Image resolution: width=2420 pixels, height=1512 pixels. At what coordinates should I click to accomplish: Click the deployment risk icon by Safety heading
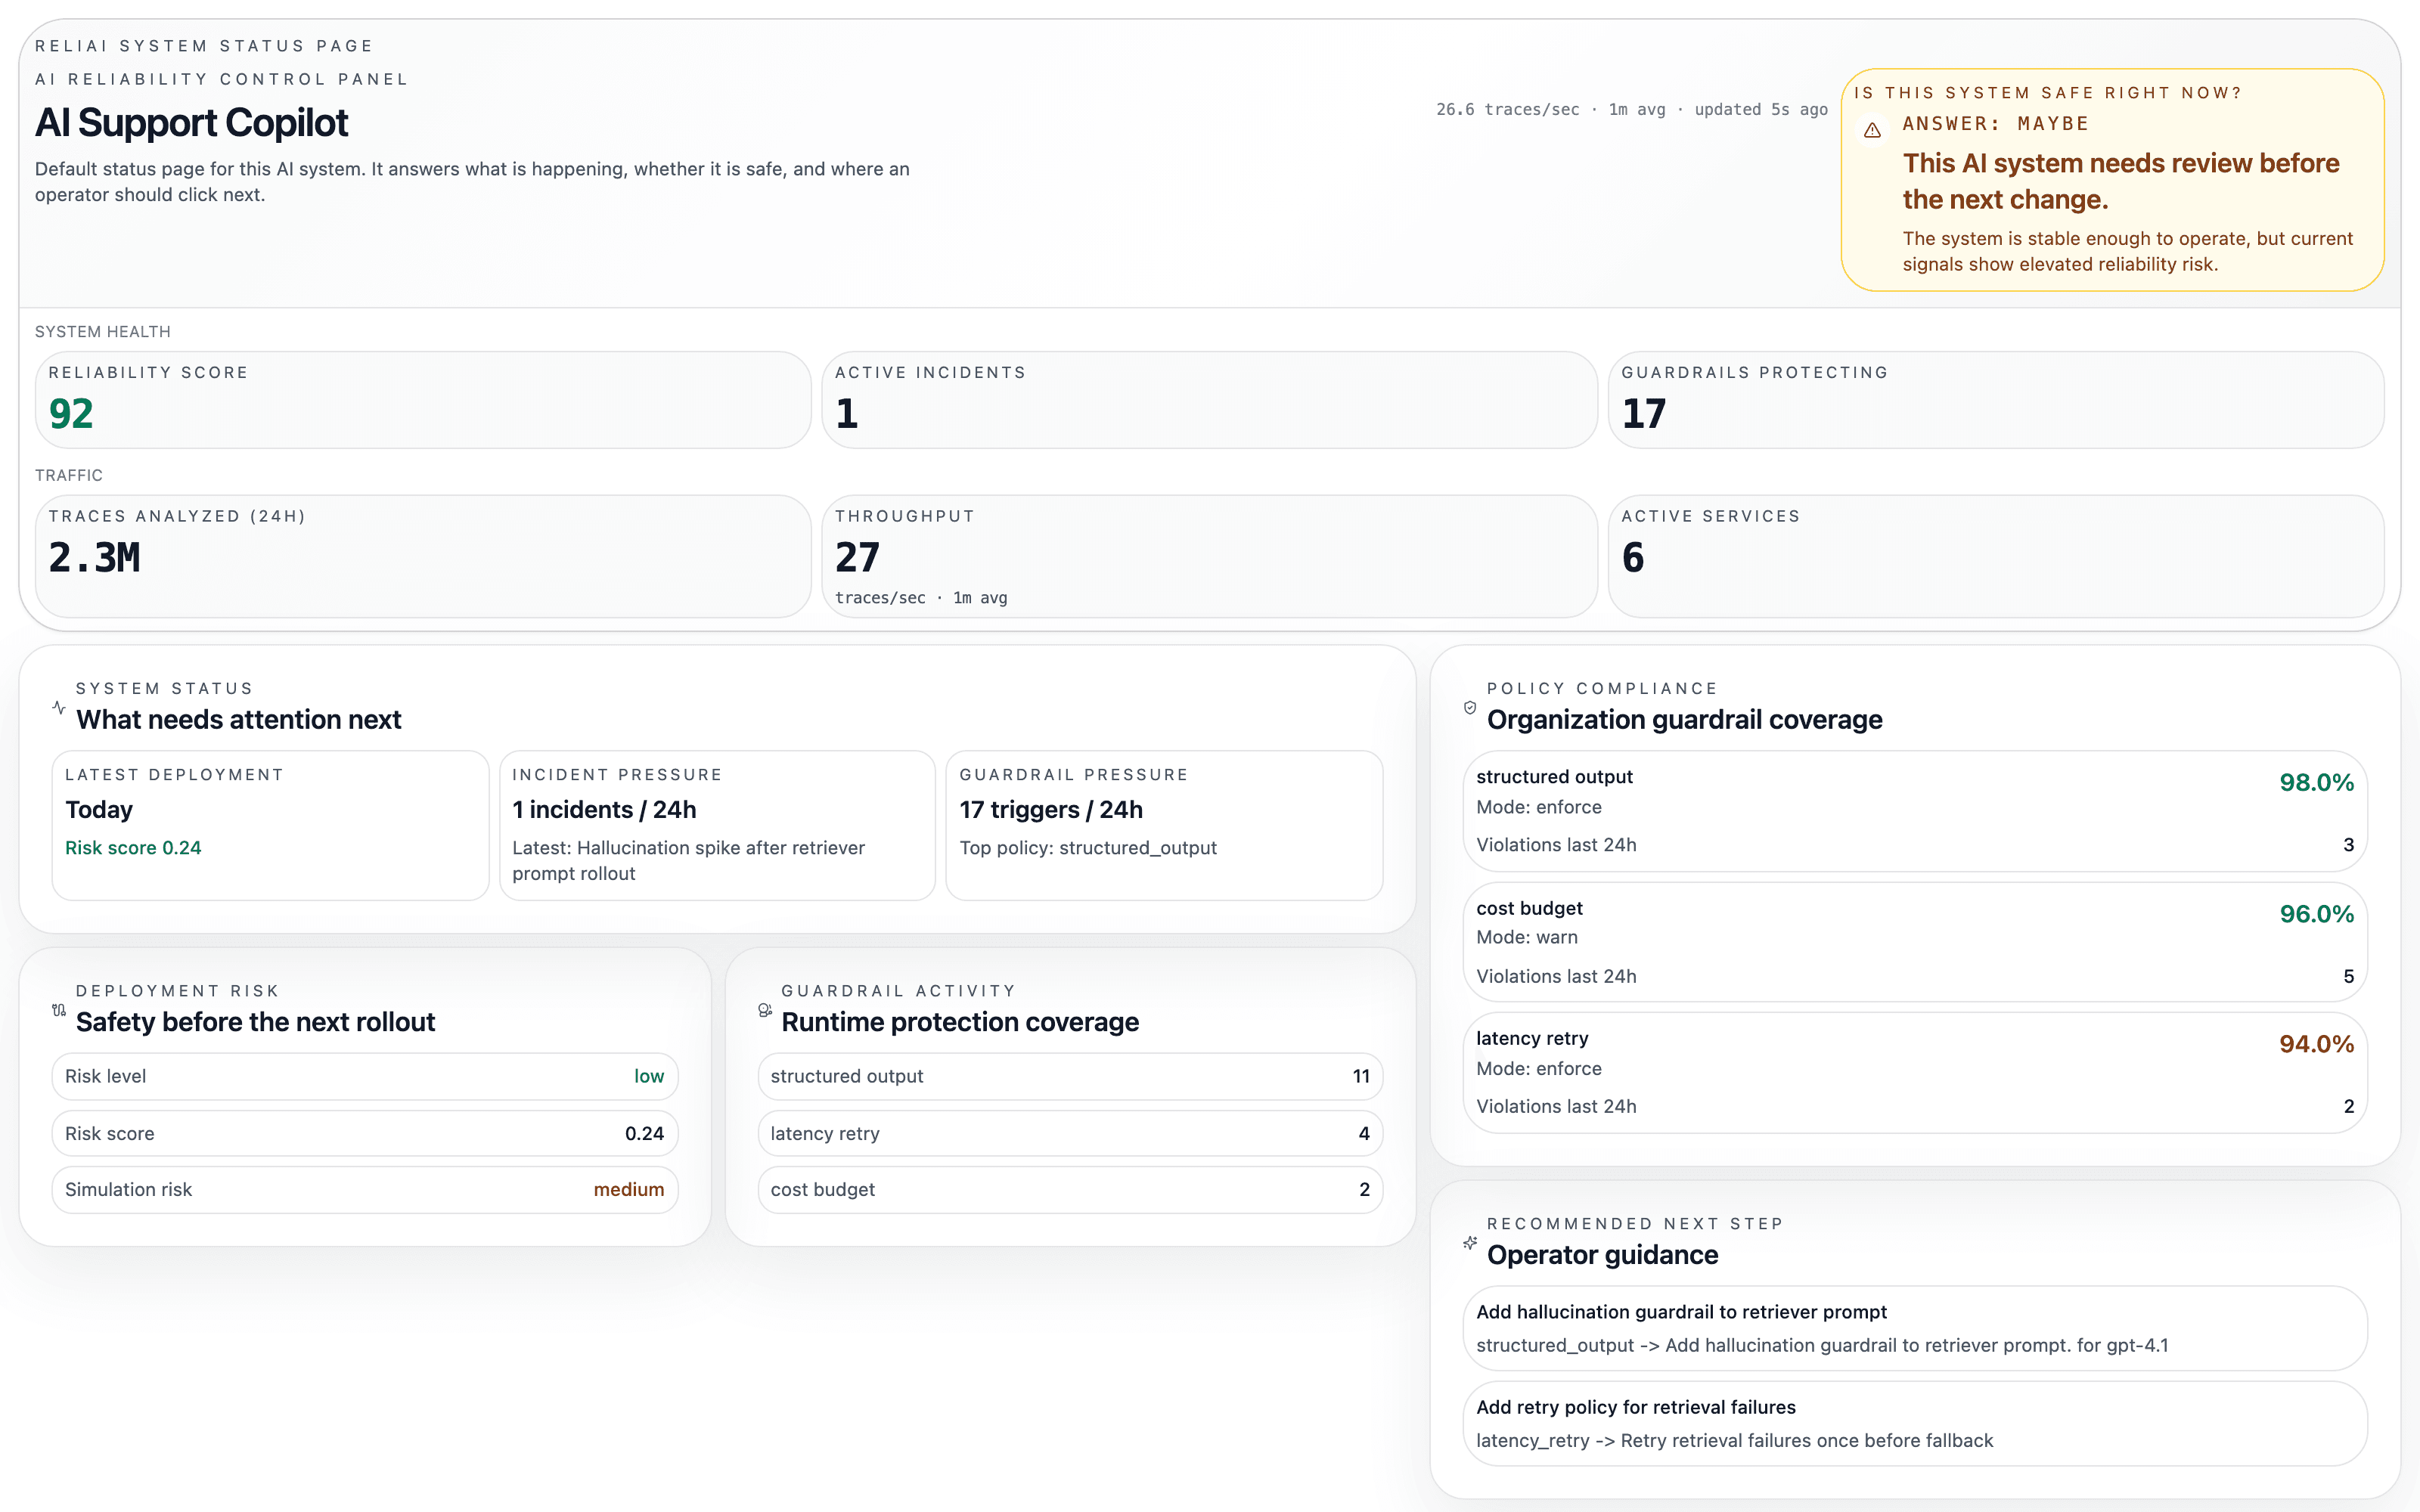(59, 1010)
